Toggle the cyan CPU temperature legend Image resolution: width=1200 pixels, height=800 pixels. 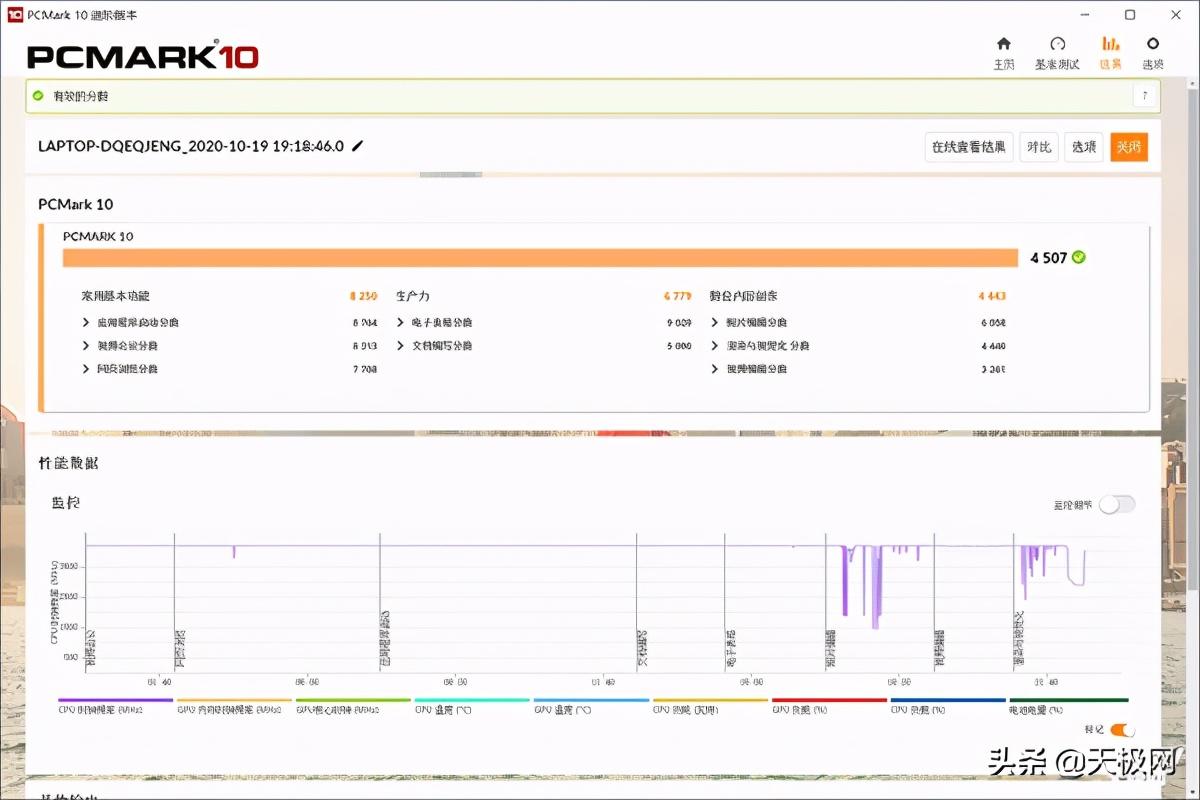coord(471,705)
